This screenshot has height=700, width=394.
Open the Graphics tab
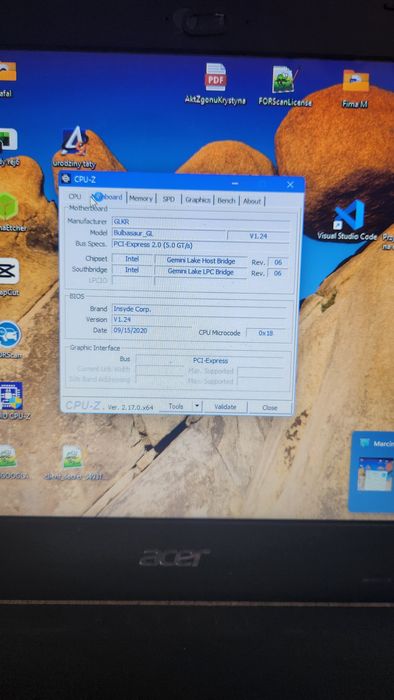(x=198, y=200)
